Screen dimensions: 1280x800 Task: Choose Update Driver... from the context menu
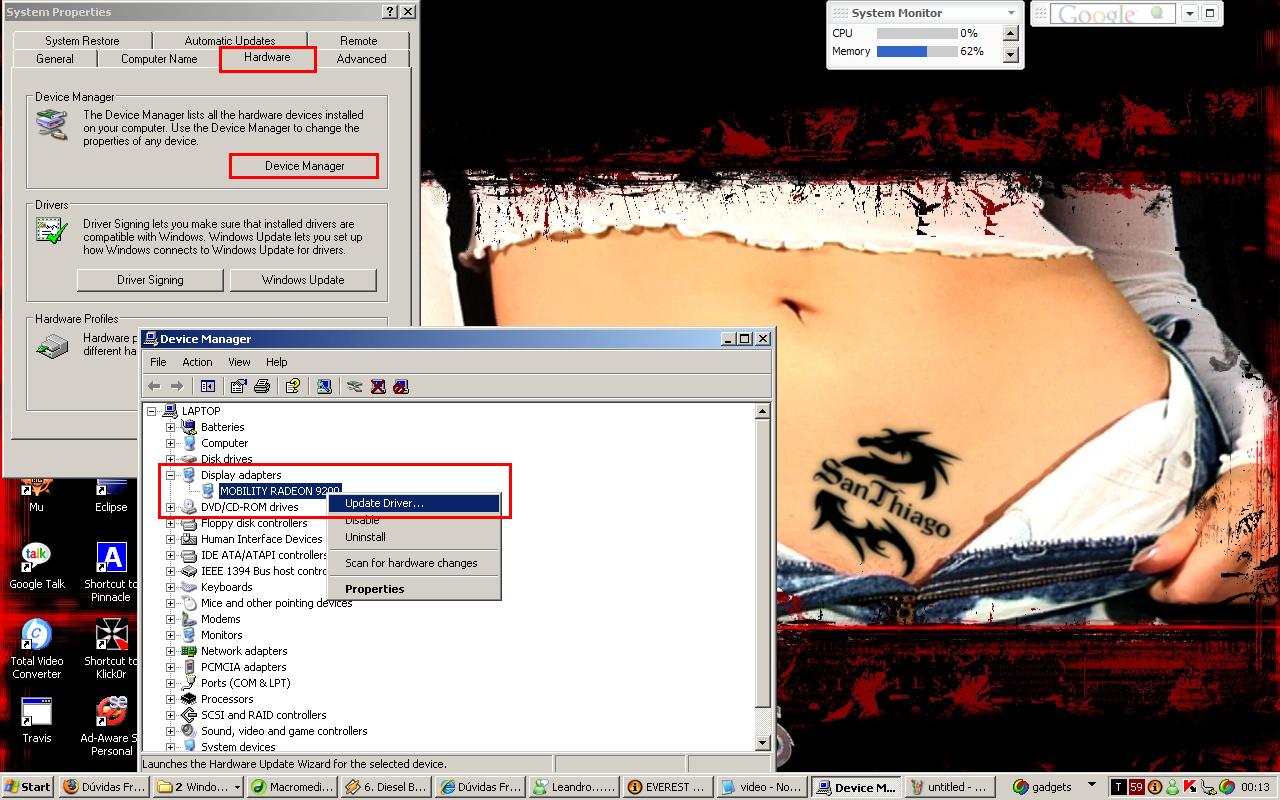click(414, 503)
